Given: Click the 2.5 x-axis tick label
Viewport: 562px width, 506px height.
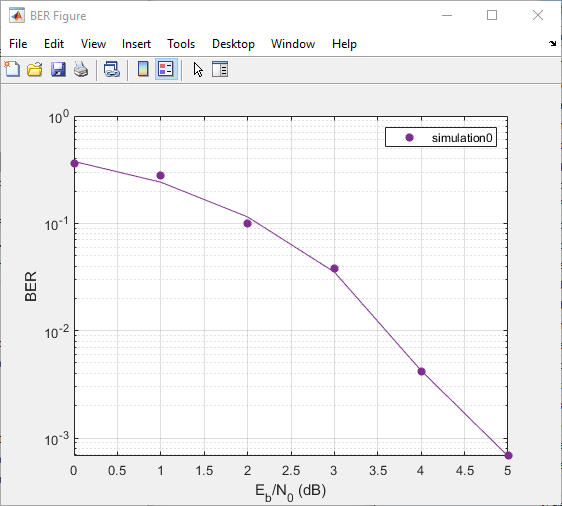Looking at the screenshot, I should 291,471.
